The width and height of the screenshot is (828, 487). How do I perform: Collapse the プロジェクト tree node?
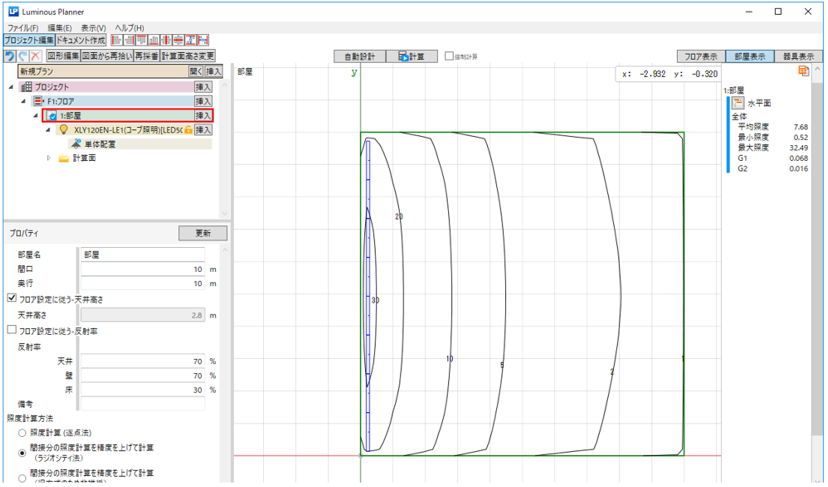tap(11, 87)
